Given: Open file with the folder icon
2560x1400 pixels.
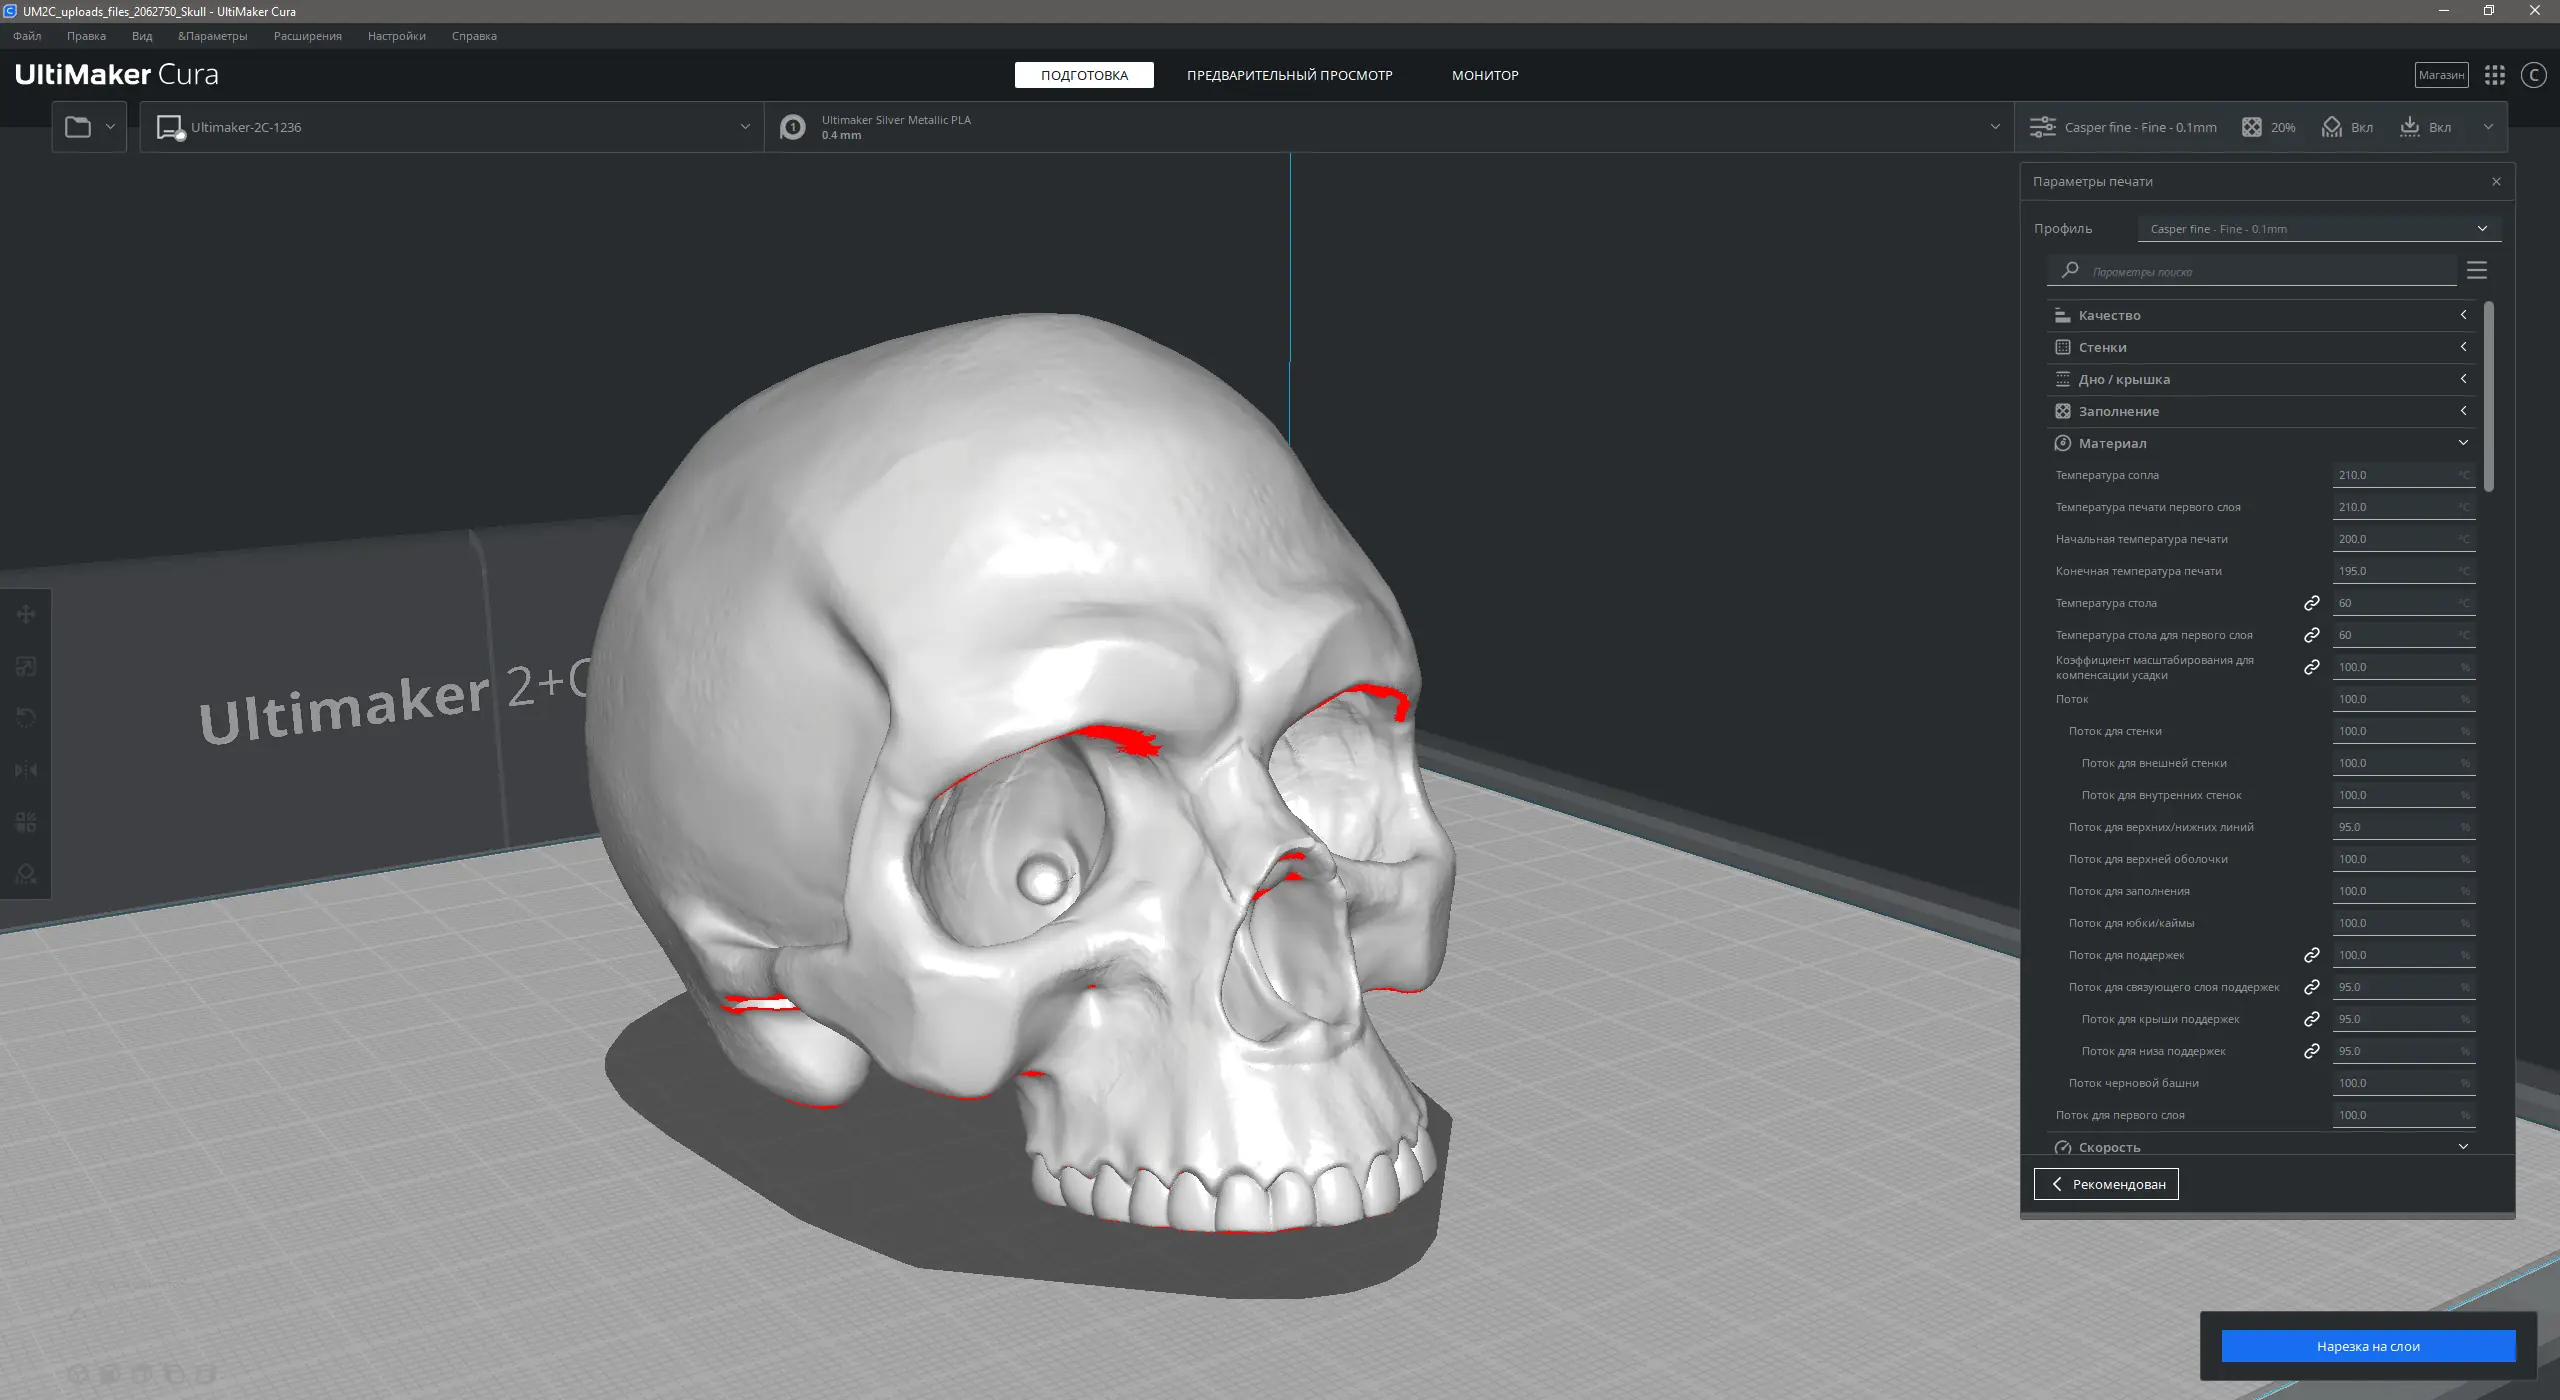Looking at the screenshot, I should (x=78, y=127).
